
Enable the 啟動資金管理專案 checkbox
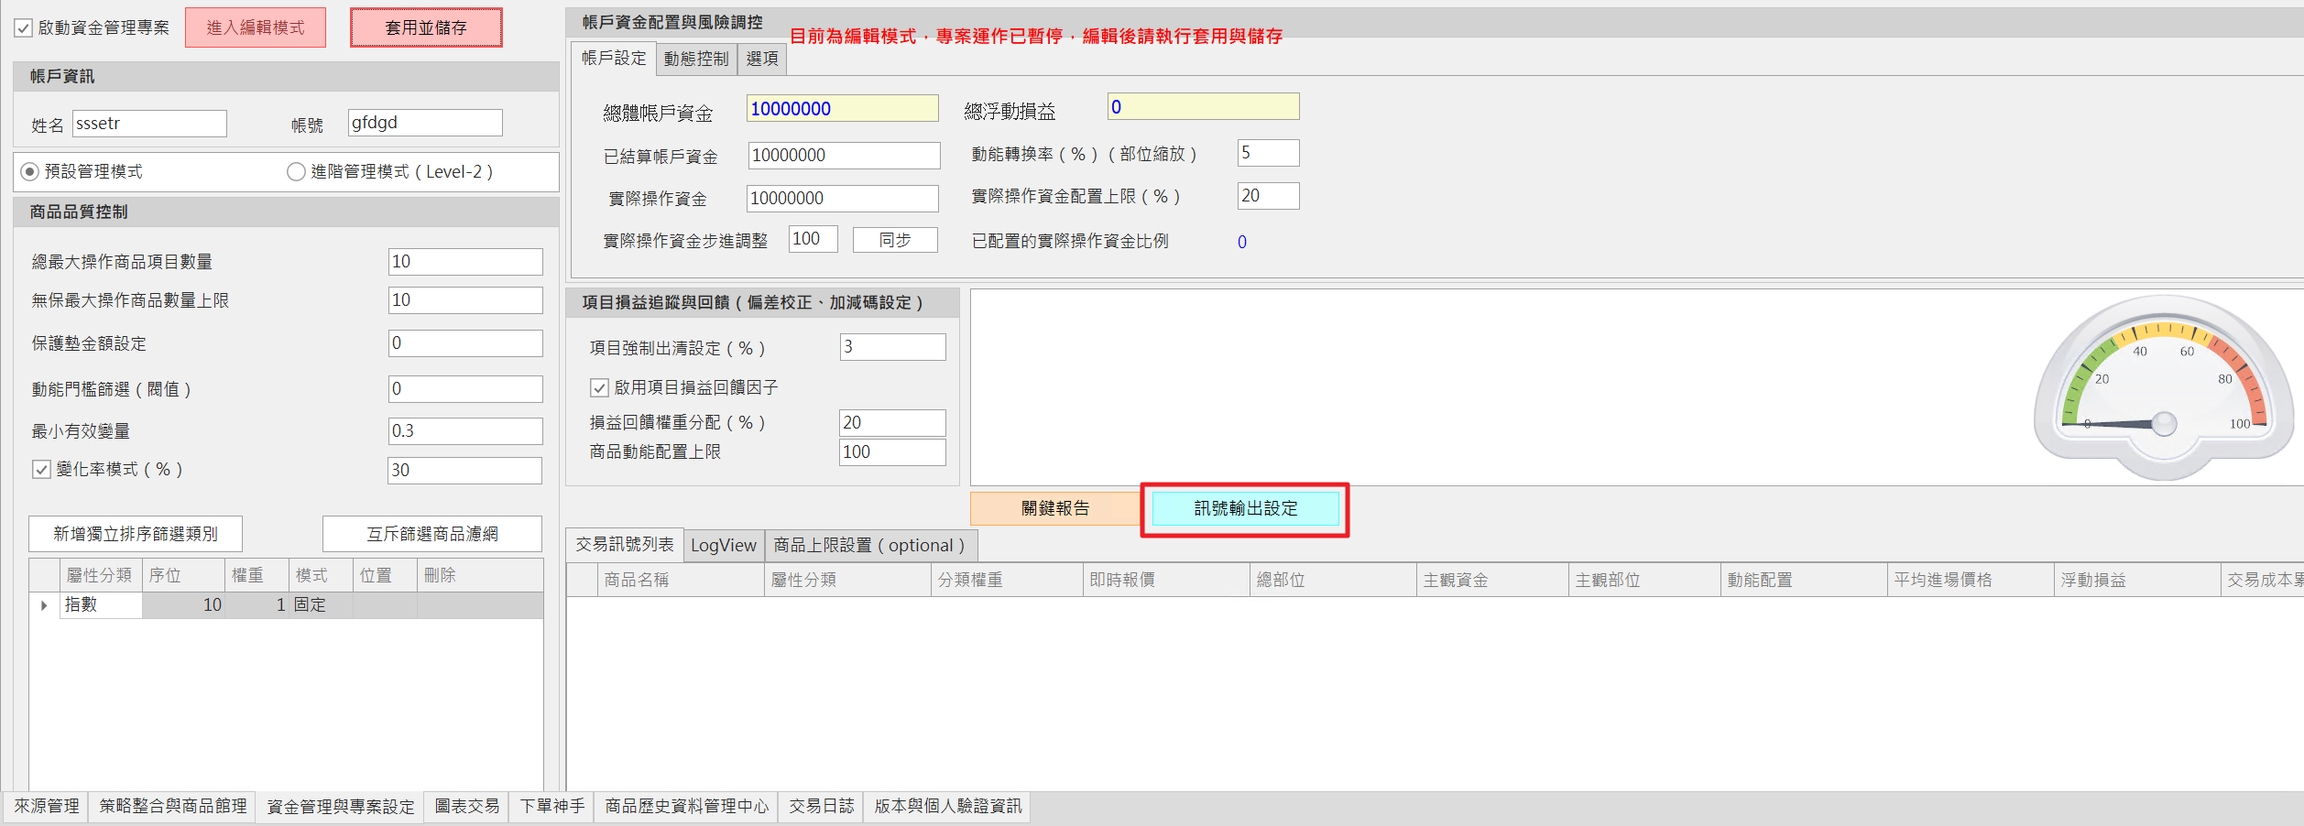click(x=24, y=28)
